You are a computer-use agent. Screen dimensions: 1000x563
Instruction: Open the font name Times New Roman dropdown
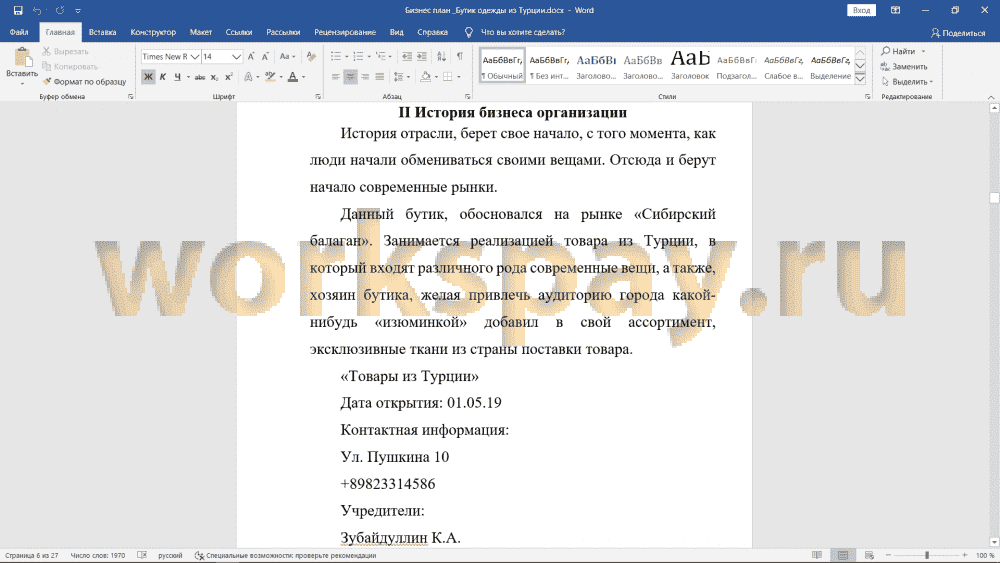pyautogui.click(x=195, y=57)
